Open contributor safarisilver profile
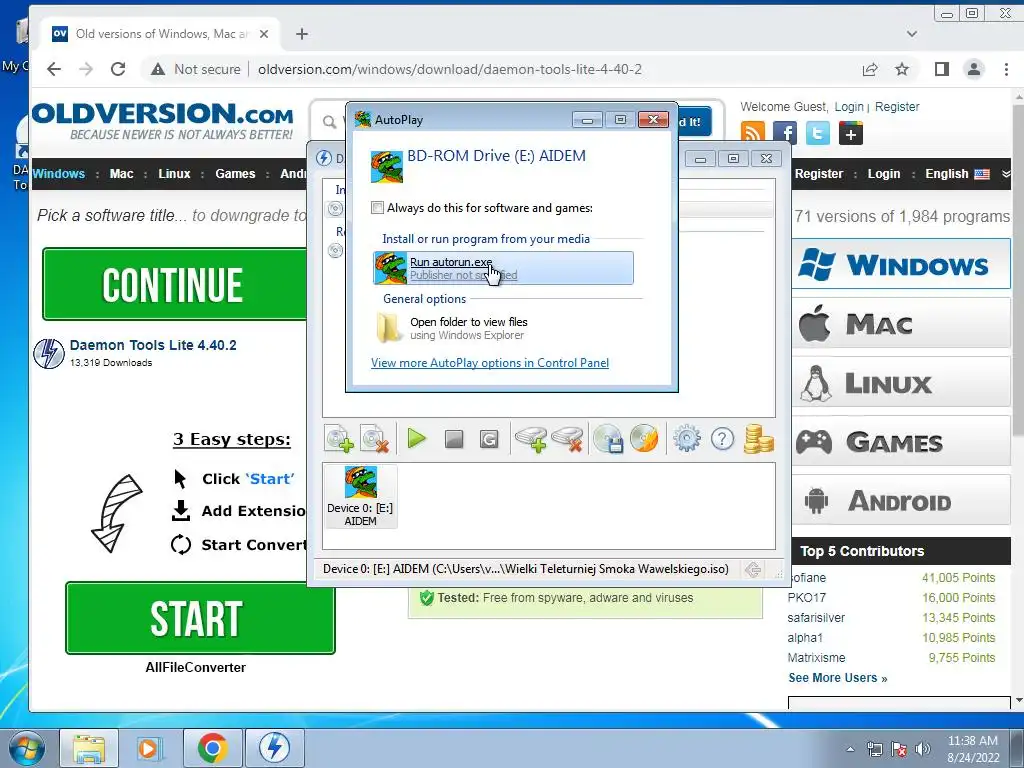The height and width of the screenshot is (768, 1024). (816, 618)
